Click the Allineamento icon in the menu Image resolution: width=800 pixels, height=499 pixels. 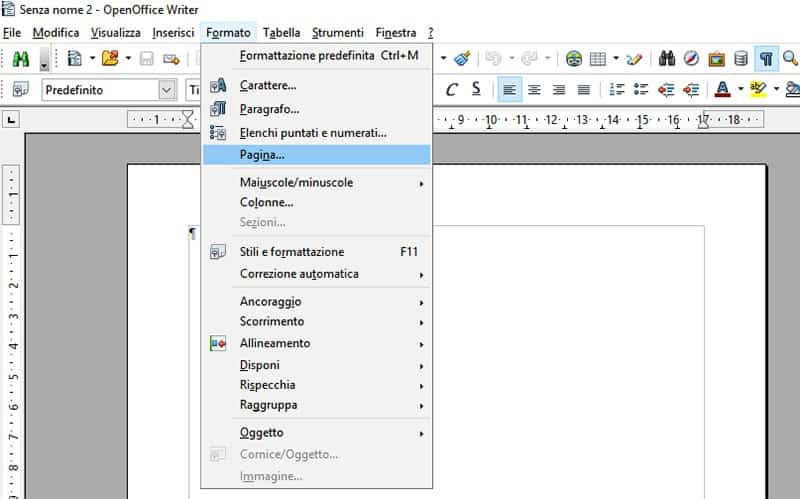pyautogui.click(x=218, y=343)
